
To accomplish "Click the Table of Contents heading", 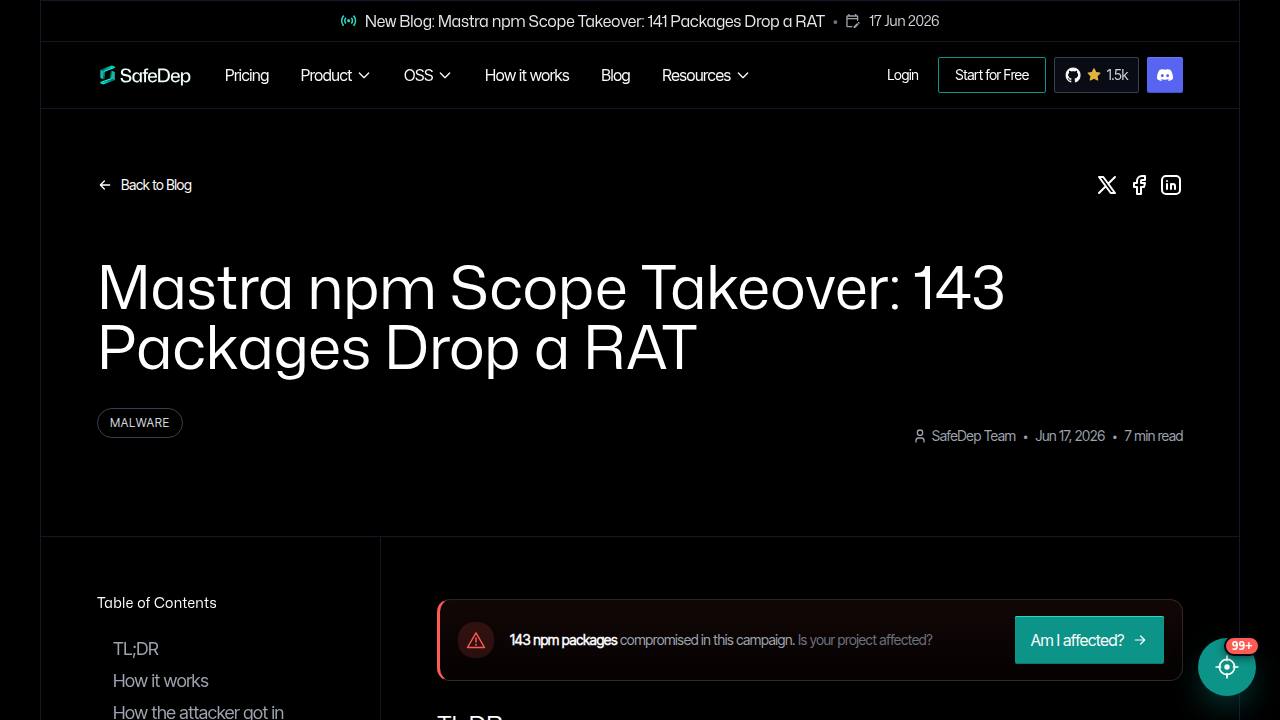I will [x=157, y=603].
